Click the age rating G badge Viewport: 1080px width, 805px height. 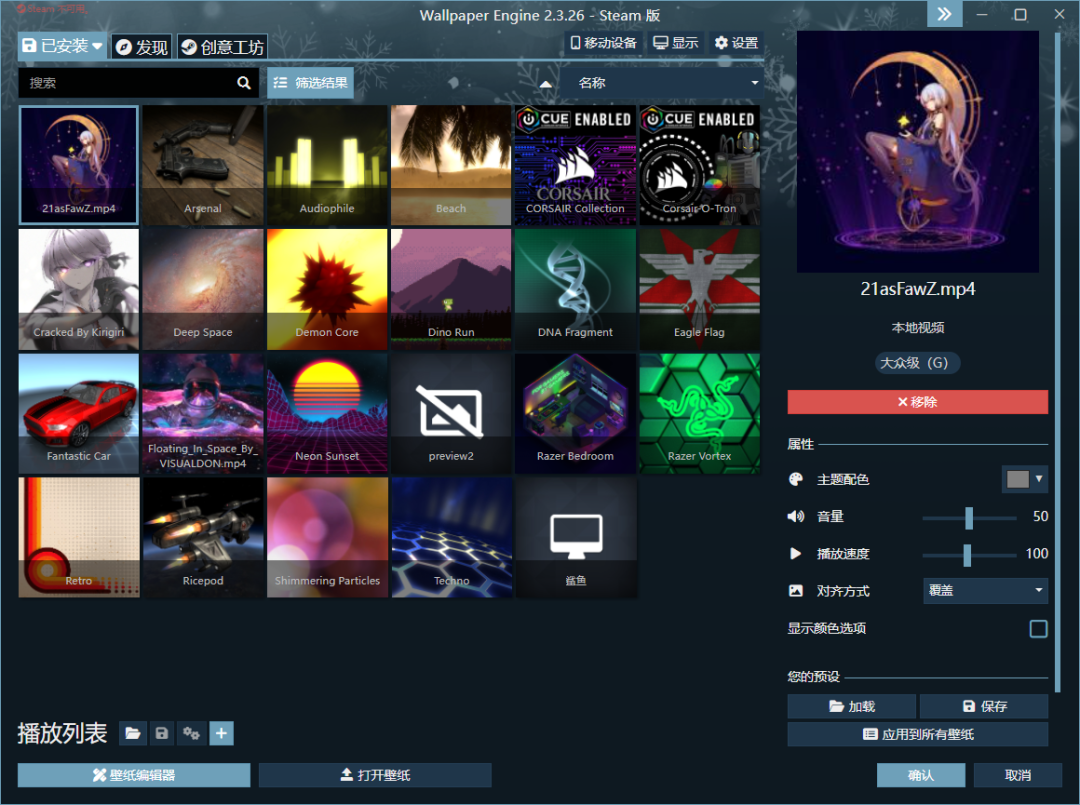[x=917, y=363]
